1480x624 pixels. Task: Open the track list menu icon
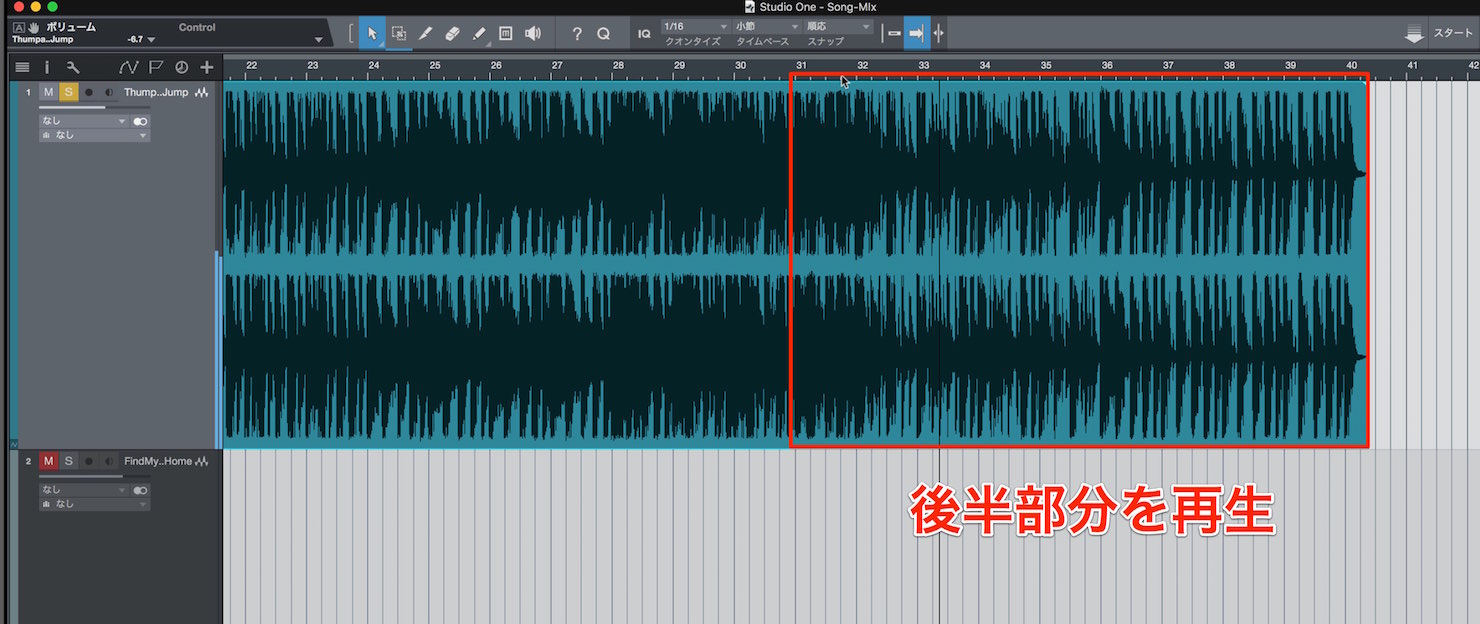(x=22, y=68)
